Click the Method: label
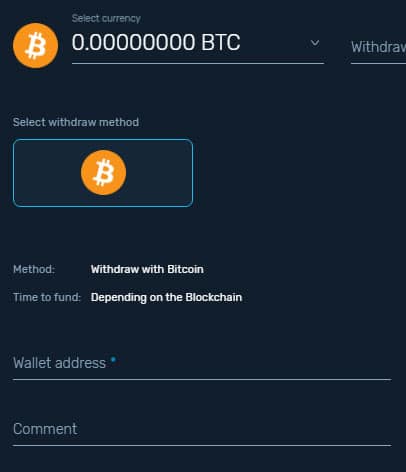406x472 pixels. [34, 269]
